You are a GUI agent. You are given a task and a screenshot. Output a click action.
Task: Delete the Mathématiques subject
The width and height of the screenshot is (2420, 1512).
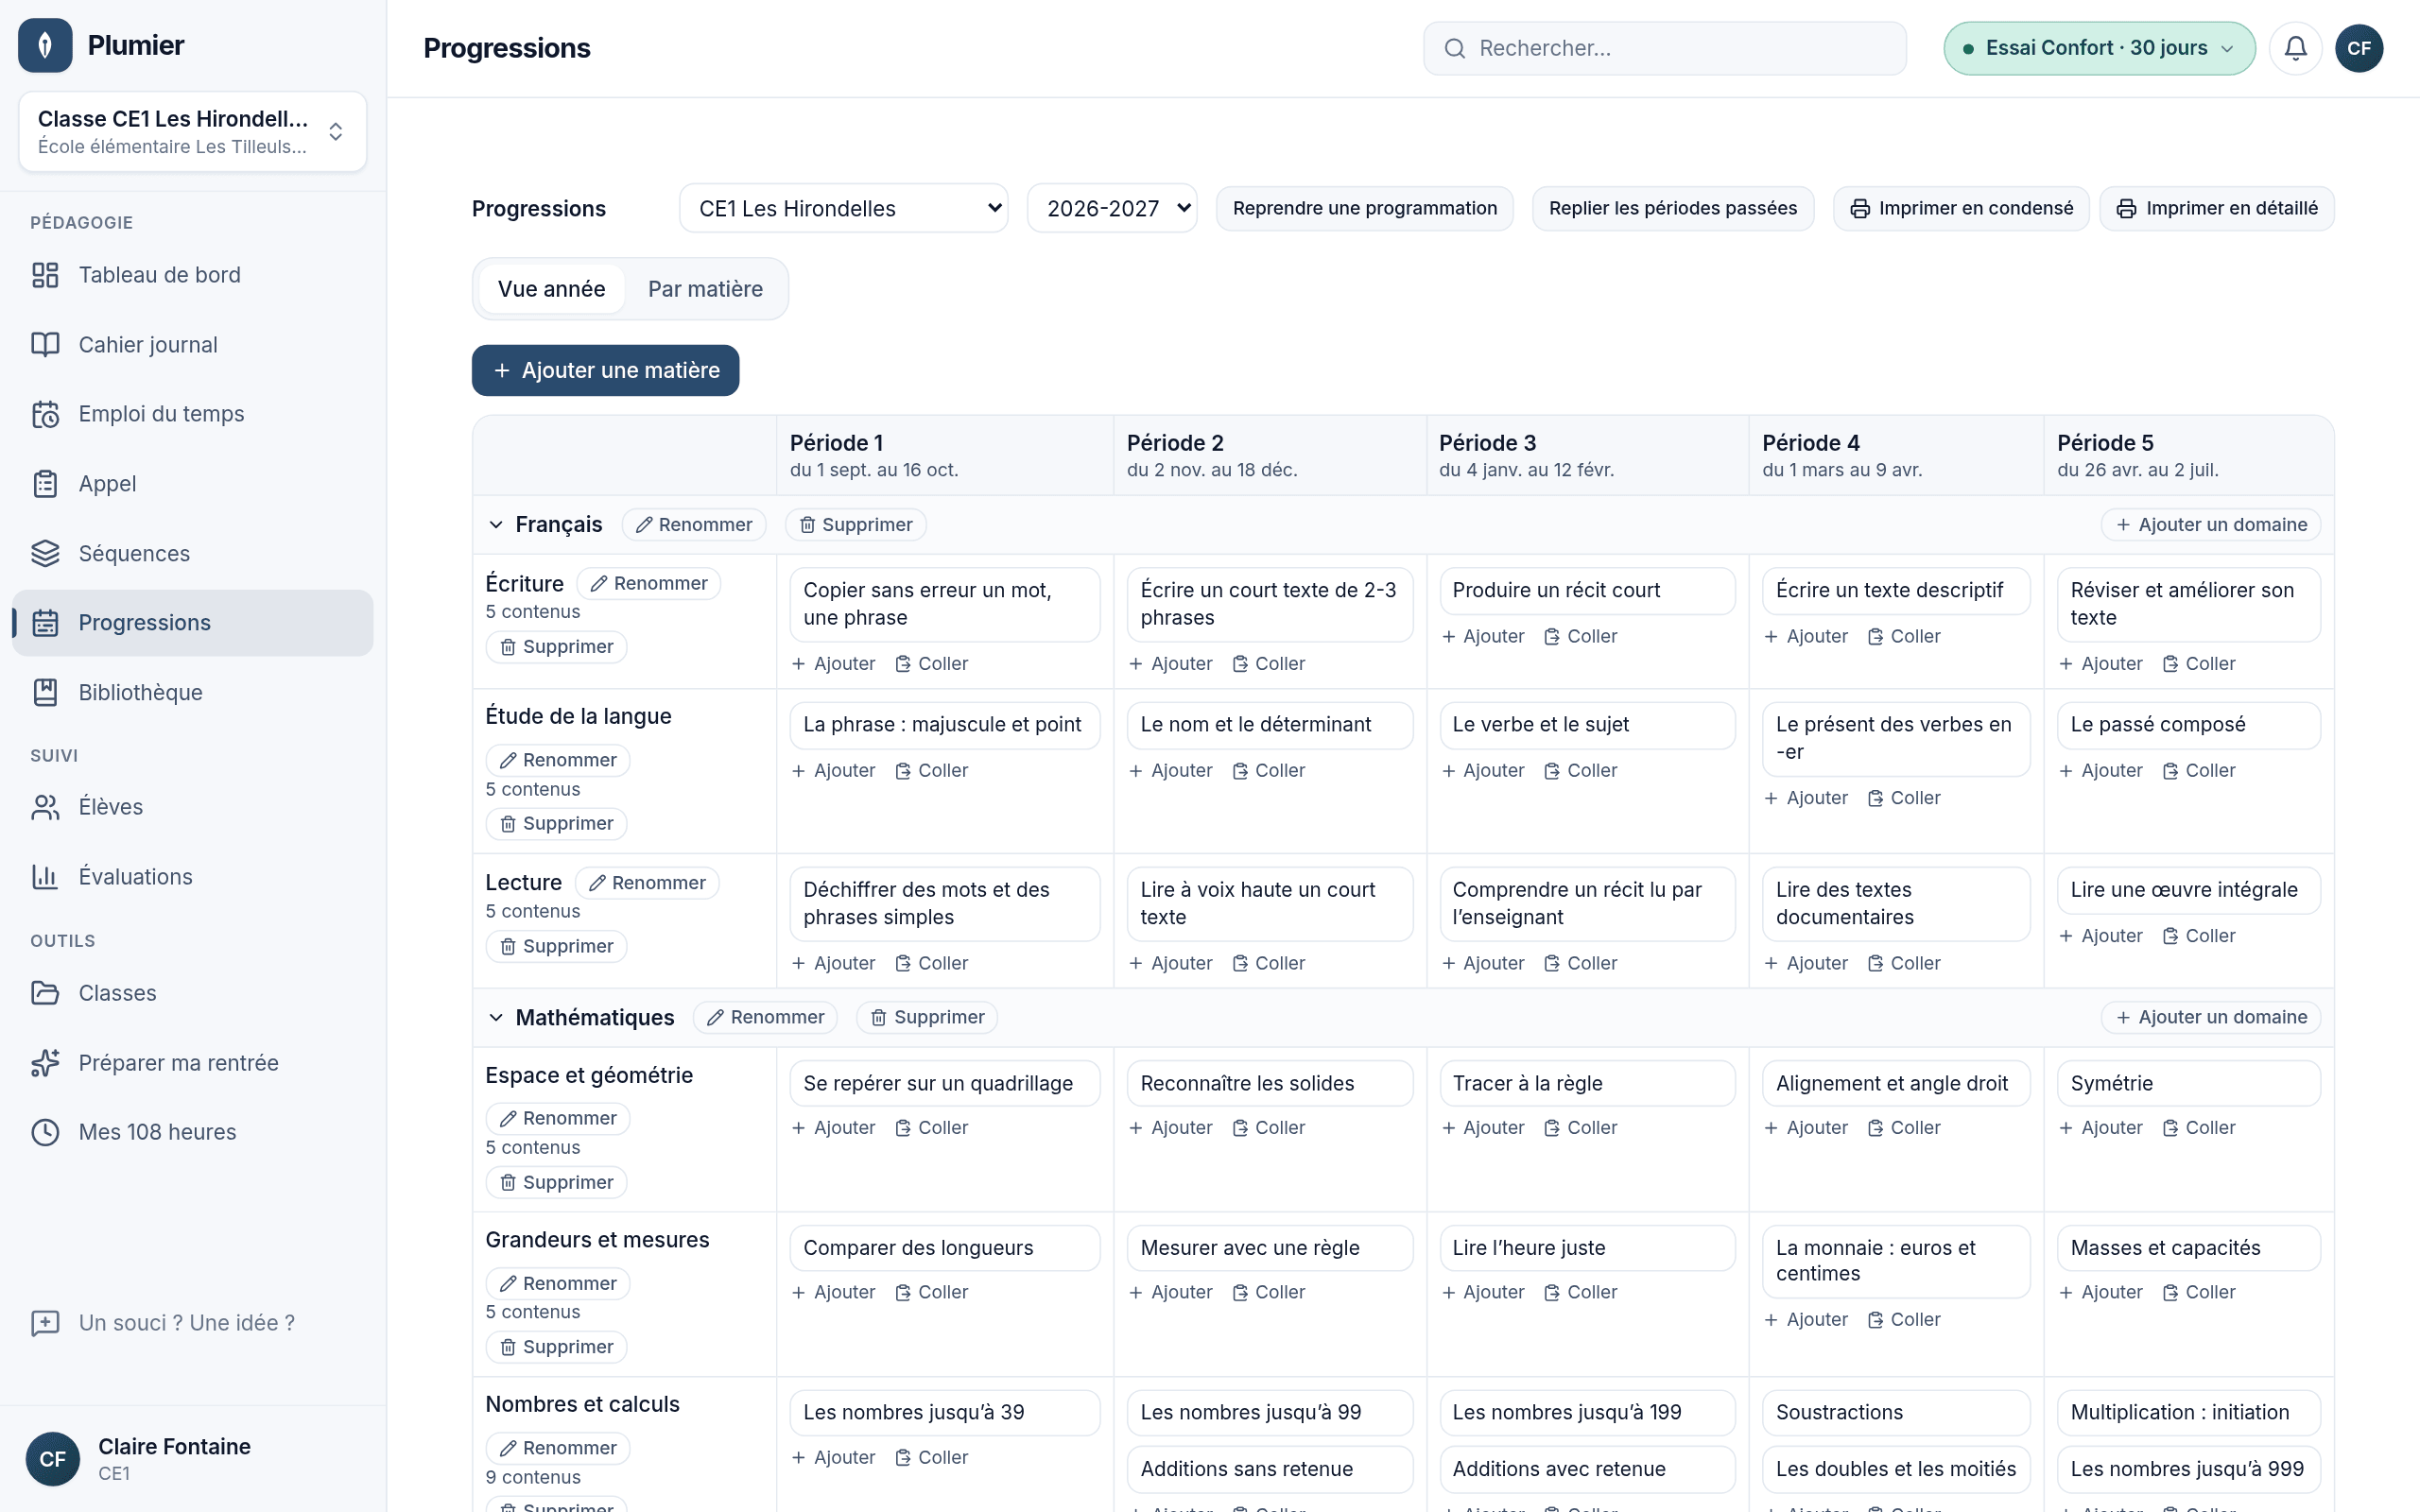[x=927, y=1018]
